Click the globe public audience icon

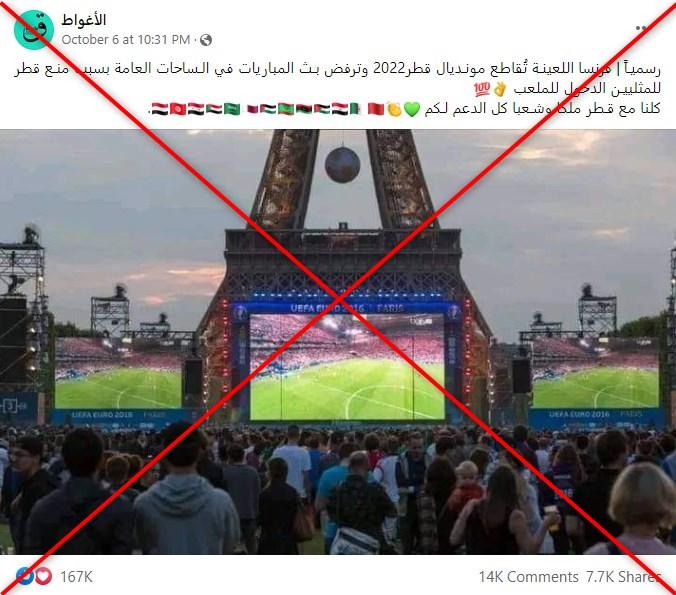(206, 40)
